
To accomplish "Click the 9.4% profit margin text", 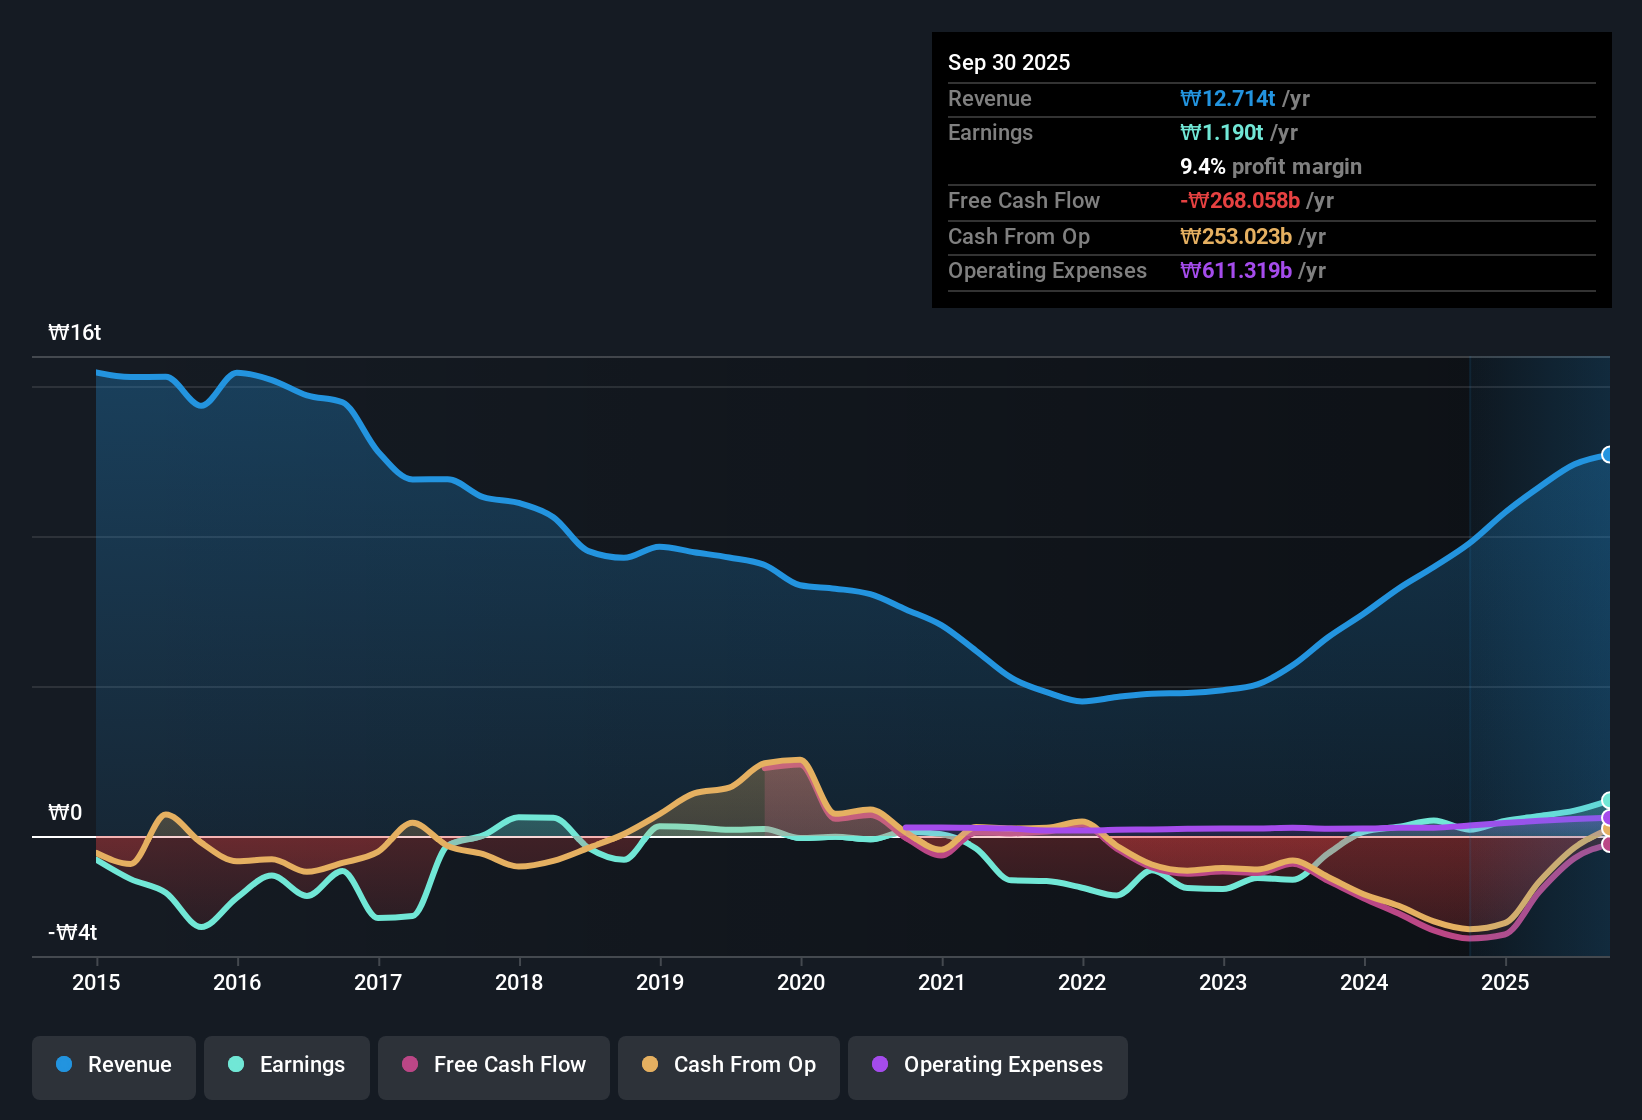I will click(1270, 166).
